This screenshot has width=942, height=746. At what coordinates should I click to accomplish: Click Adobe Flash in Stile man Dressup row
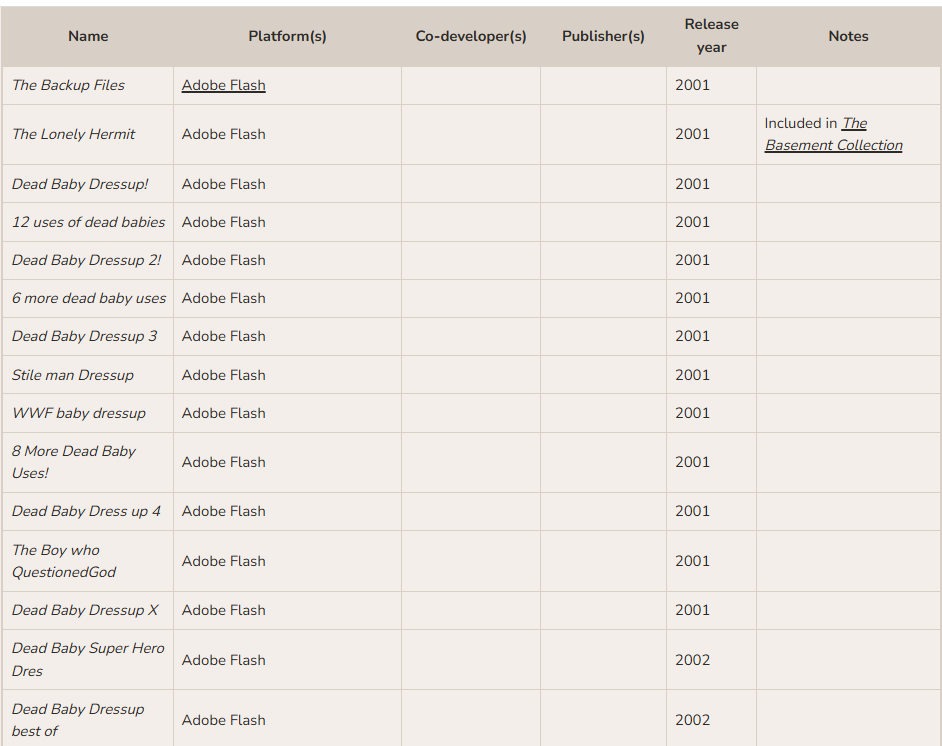coord(223,375)
